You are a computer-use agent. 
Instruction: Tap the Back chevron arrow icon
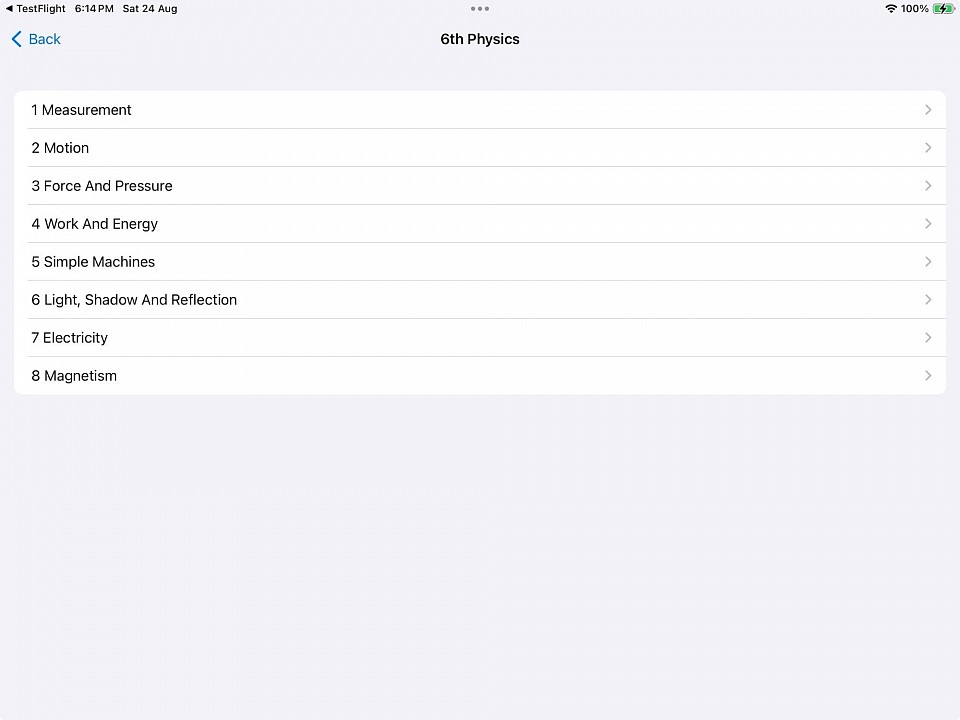[17, 39]
